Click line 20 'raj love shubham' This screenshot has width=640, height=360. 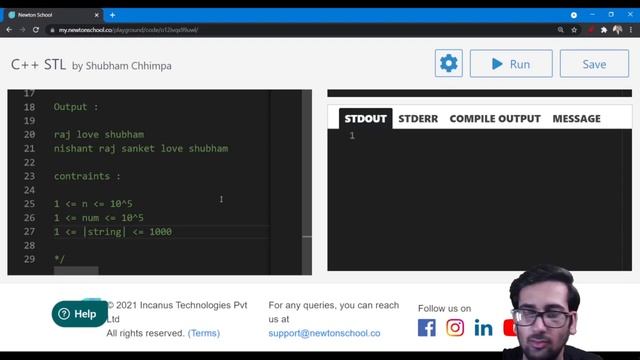click(99, 135)
